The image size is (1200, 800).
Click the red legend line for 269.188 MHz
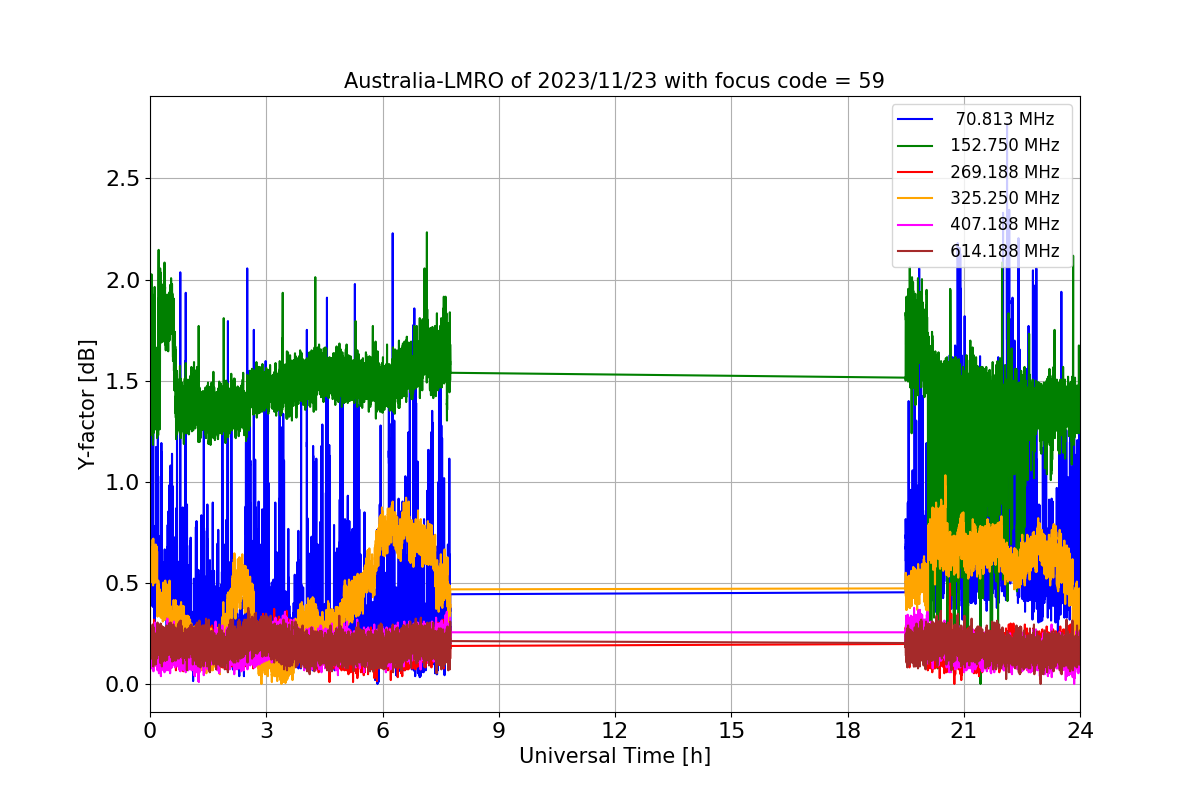tap(916, 172)
